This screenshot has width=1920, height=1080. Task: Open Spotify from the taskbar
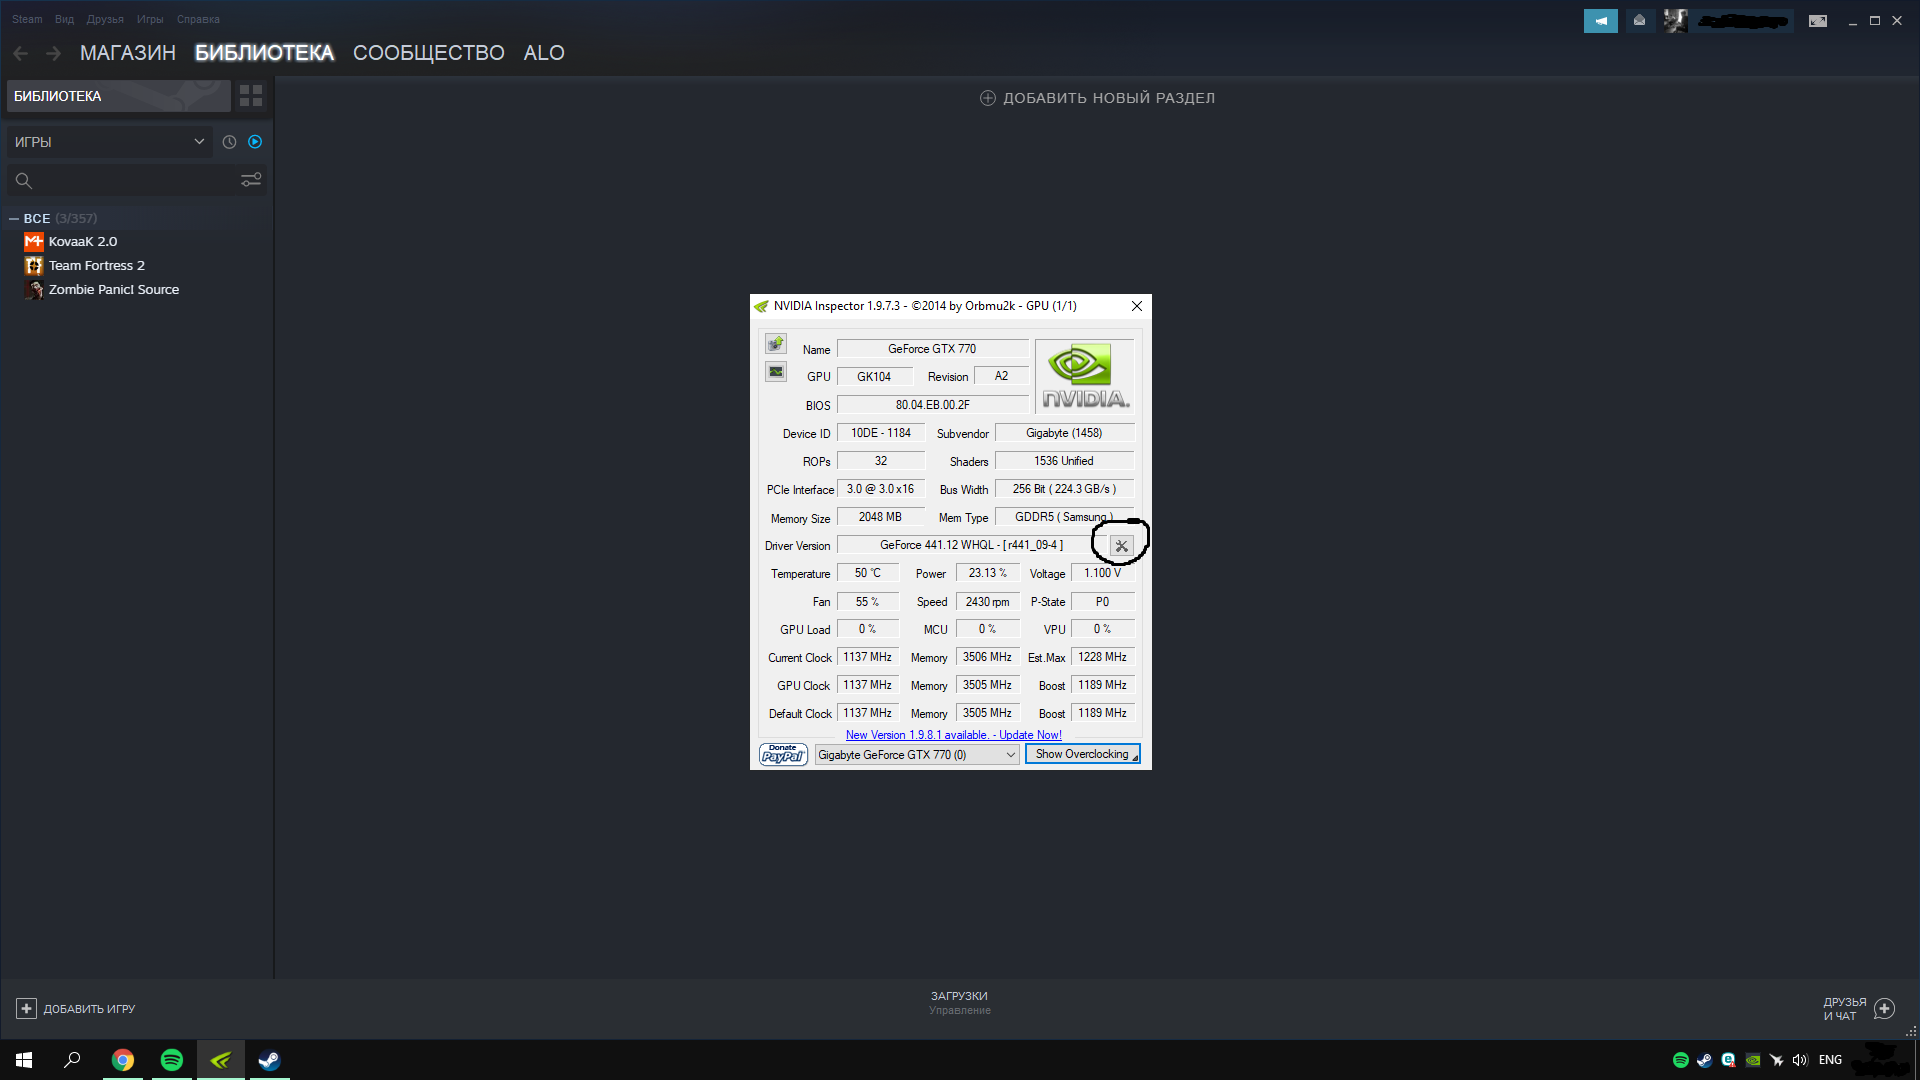[x=172, y=1060]
